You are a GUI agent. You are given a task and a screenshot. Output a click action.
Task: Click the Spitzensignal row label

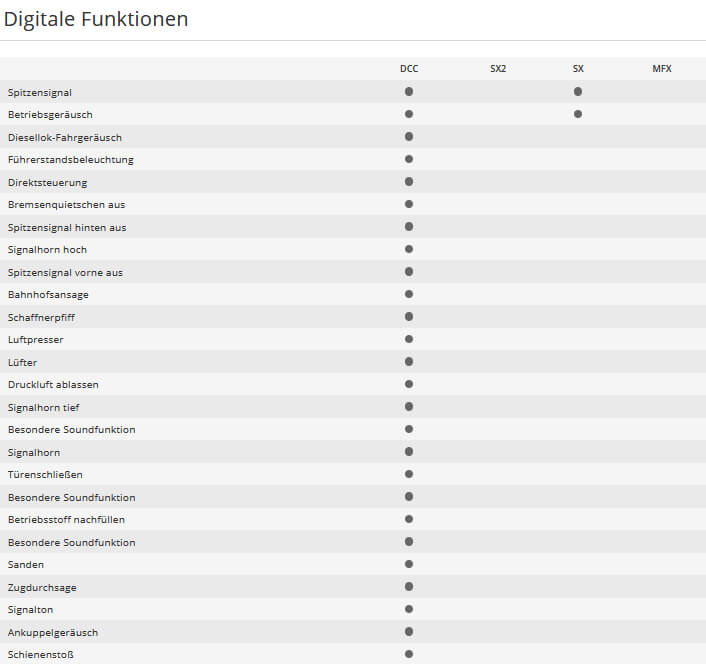pyautogui.click(x=40, y=93)
